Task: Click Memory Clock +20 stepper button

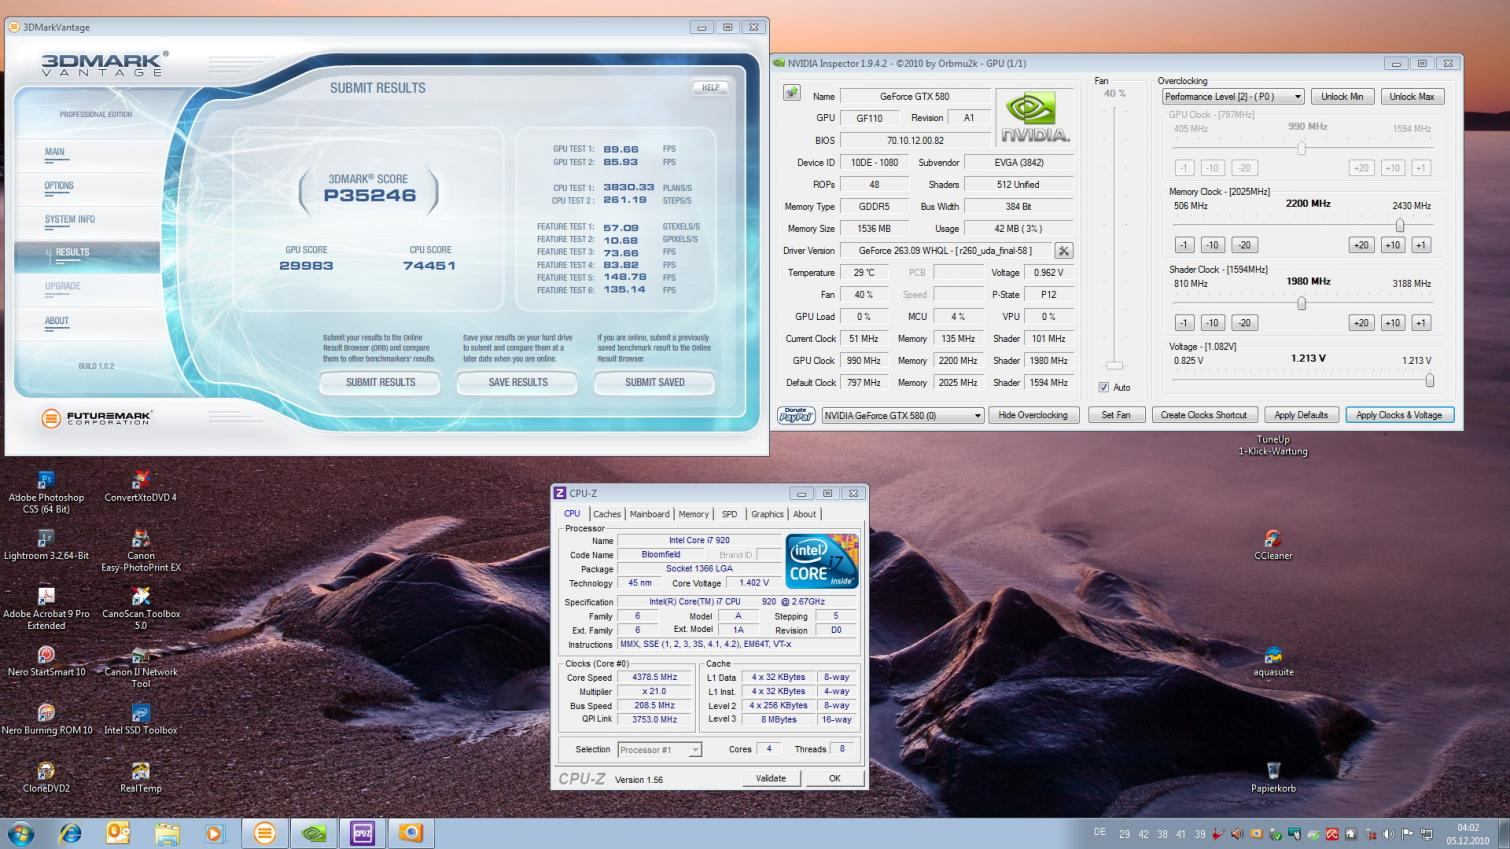Action: (x=1361, y=245)
